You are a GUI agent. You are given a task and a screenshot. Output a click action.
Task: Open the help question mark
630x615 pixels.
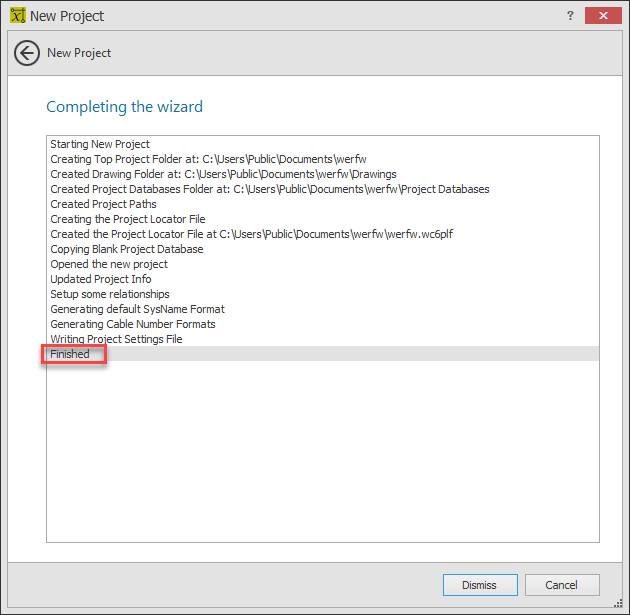point(570,16)
